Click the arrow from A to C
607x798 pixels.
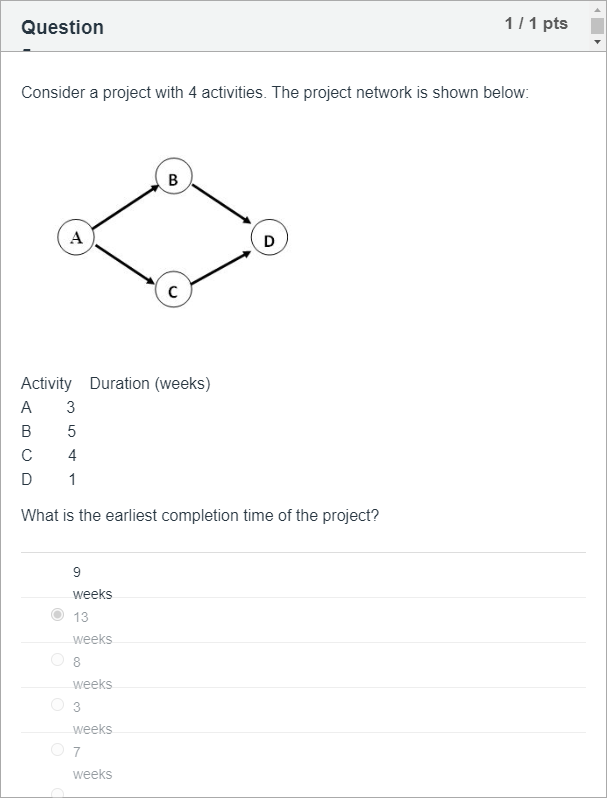click(x=125, y=264)
